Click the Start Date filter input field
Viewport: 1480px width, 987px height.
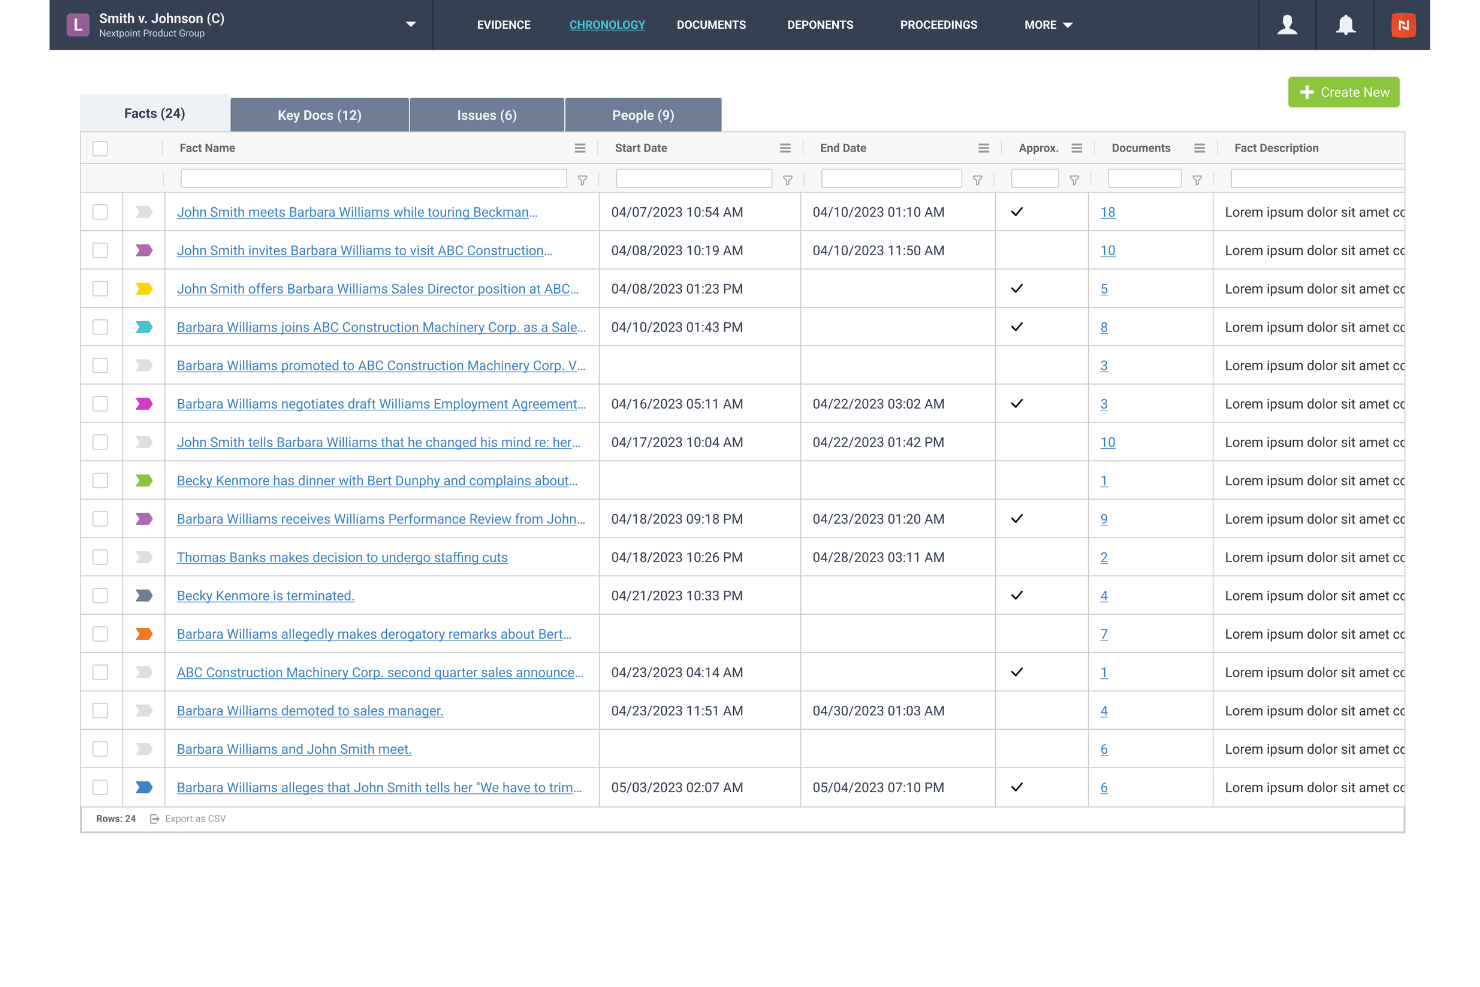[x=694, y=179]
